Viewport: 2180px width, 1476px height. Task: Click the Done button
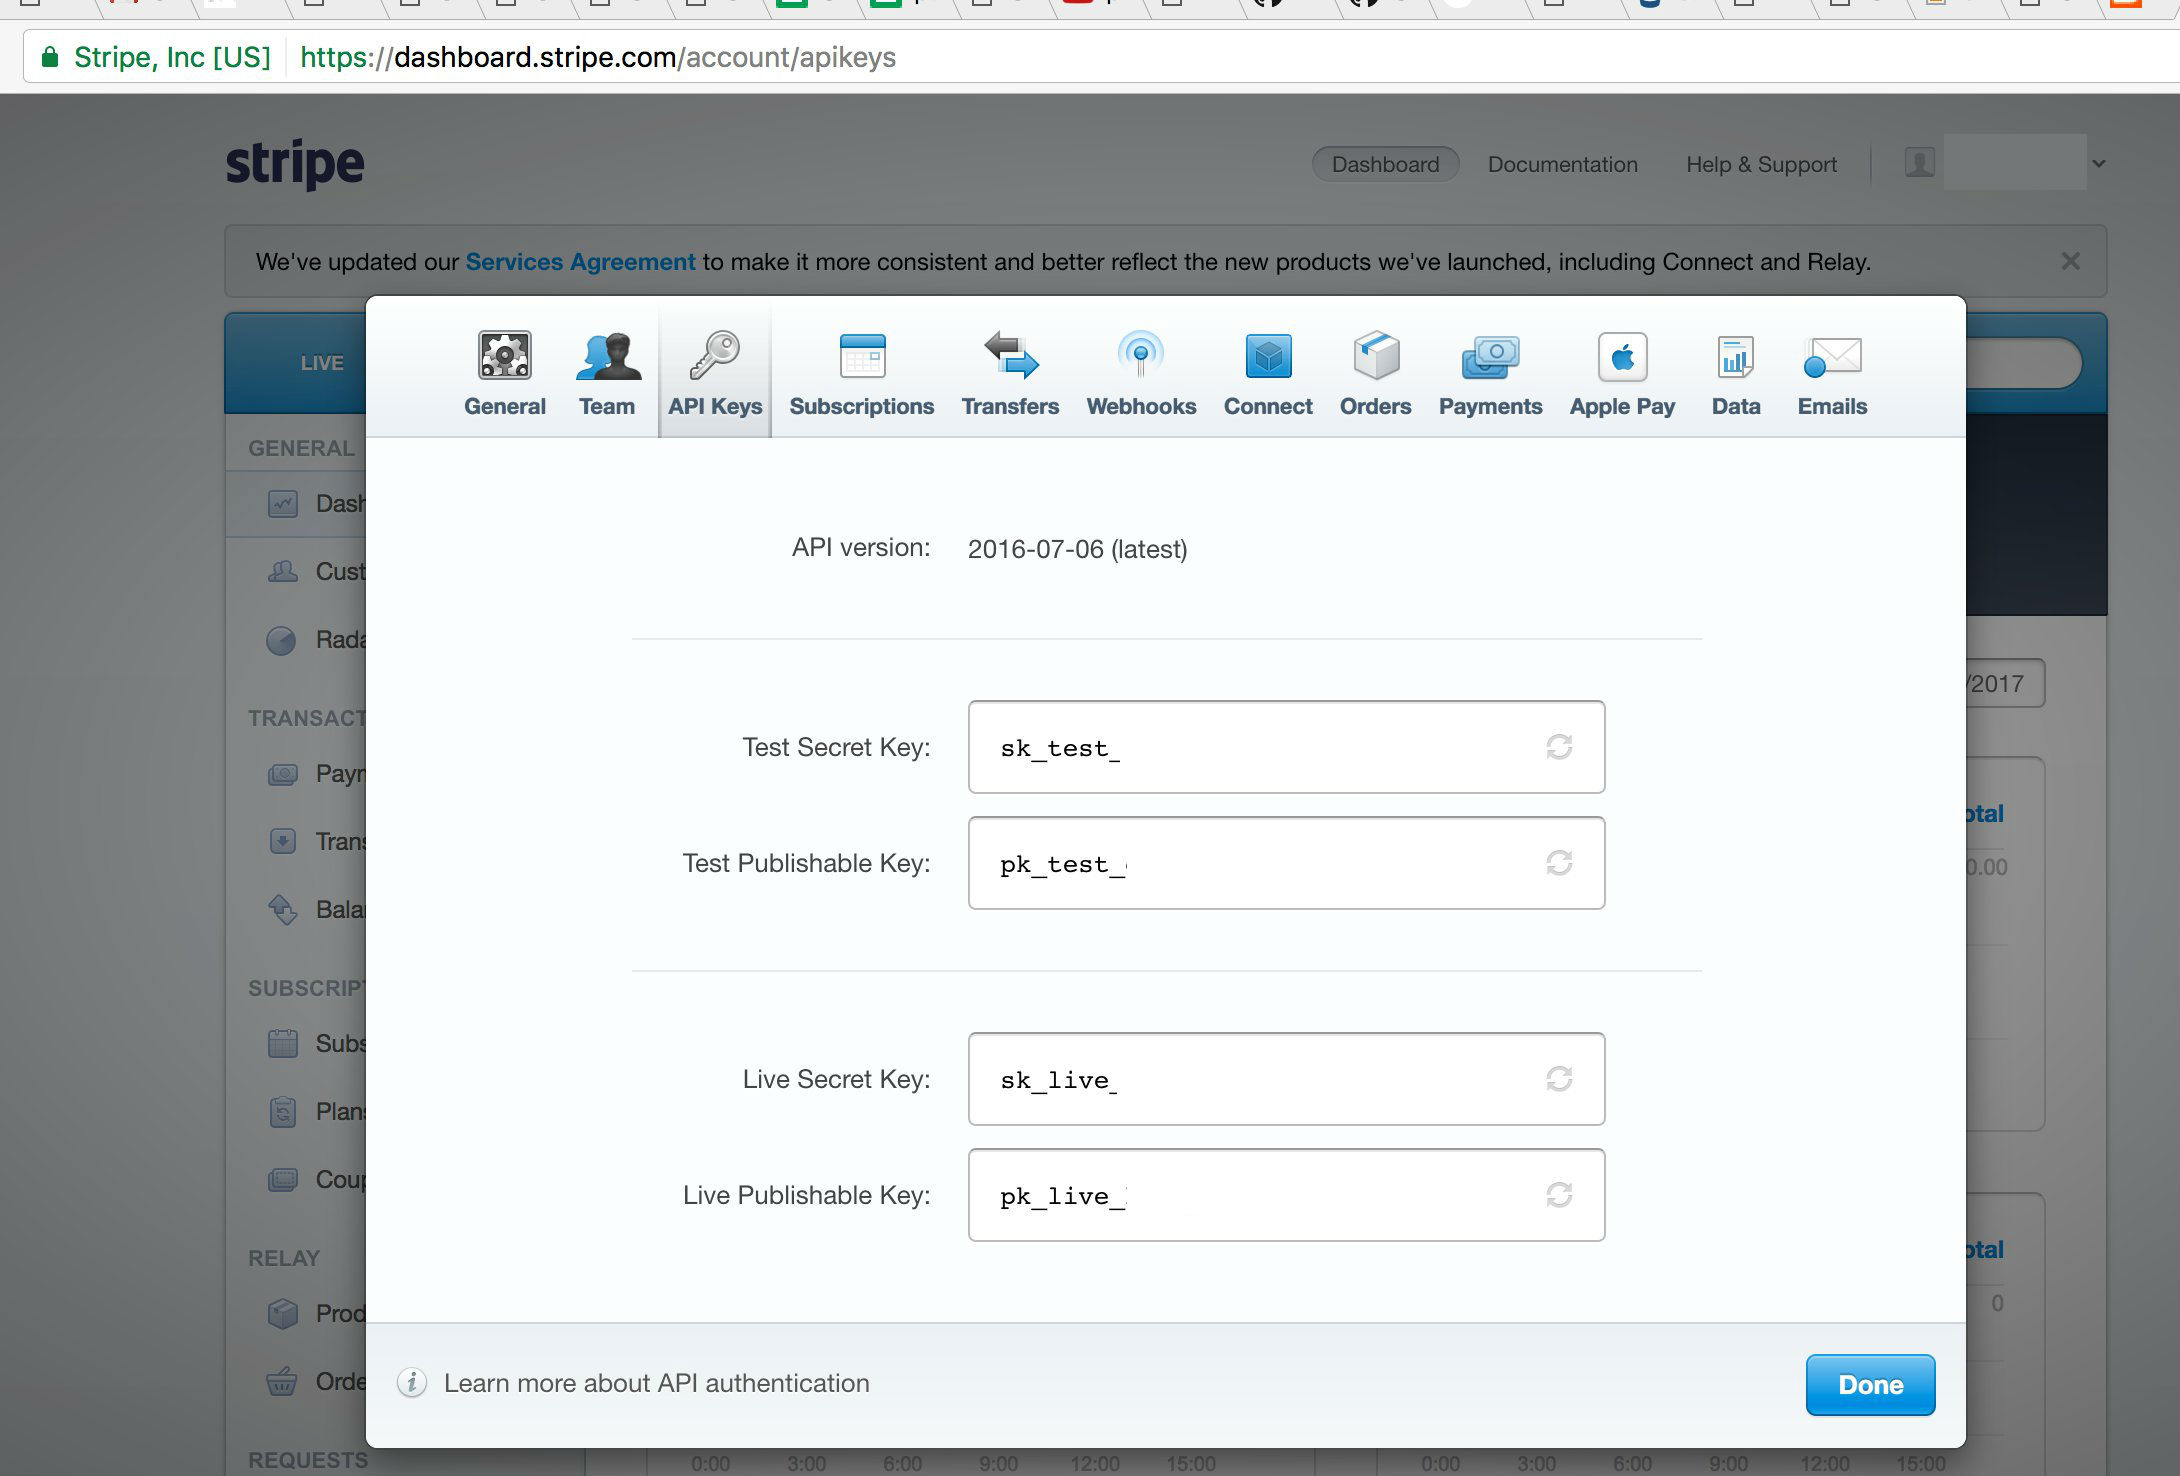(1870, 1385)
